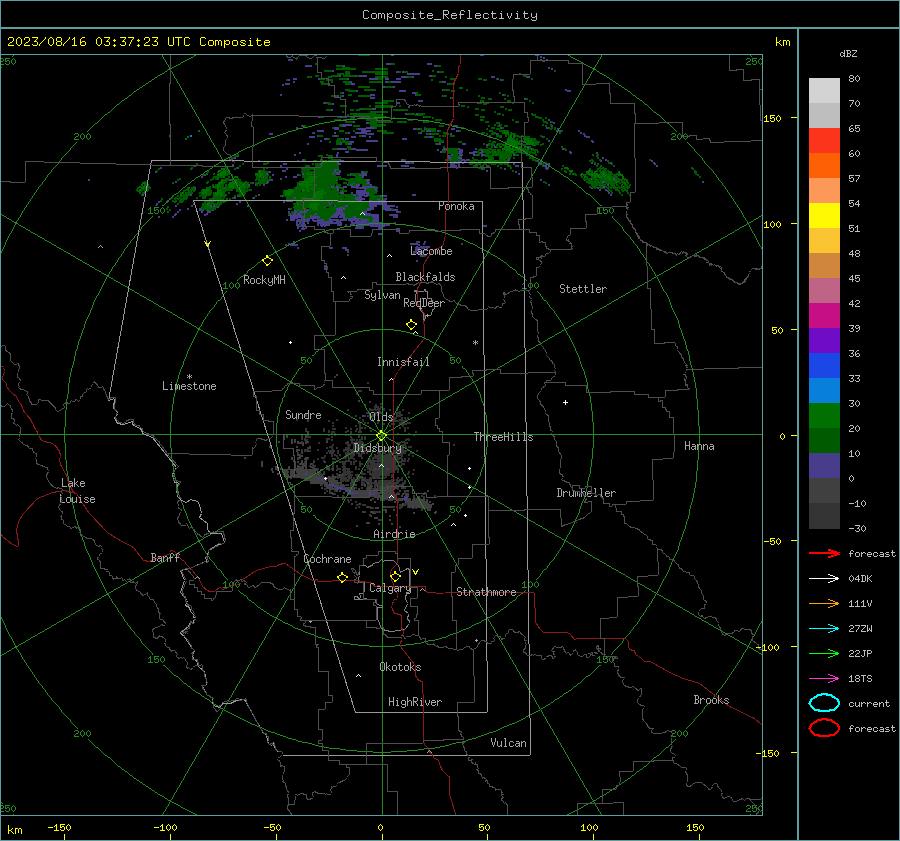The width and height of the screenshot is (900, 841).
Task: Click the Lake Louise label
Action: [77, 491]
